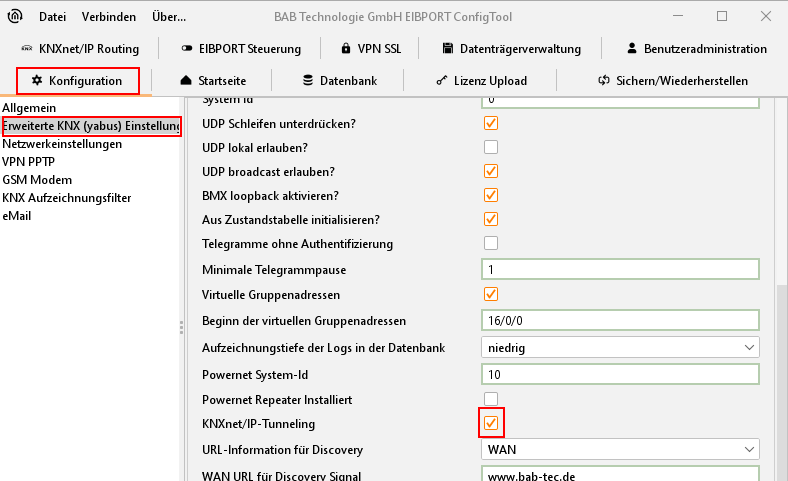The height and width of the screenshot is (481, 788).
Task: Click the Sichern/Wiederherstellen sync icon
Action: [x=603, y=80]
